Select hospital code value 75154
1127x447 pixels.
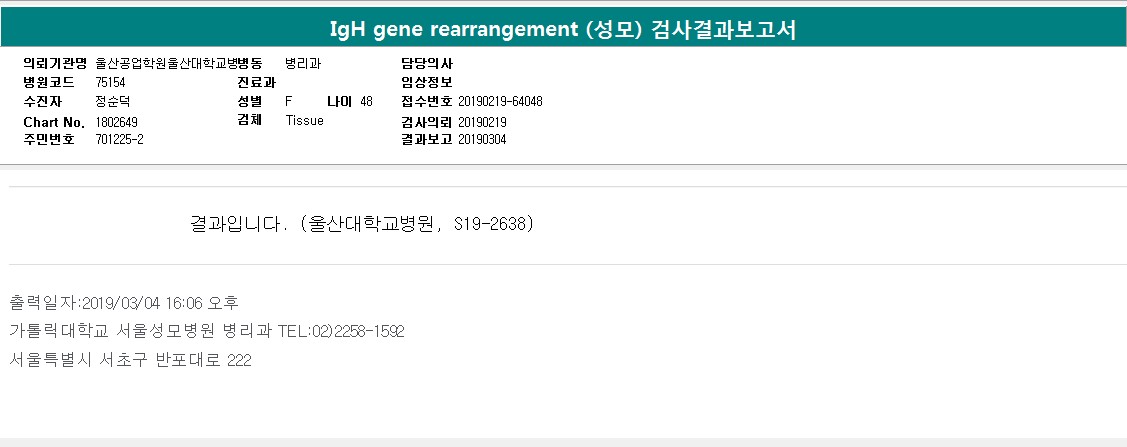tap(110, 82)
